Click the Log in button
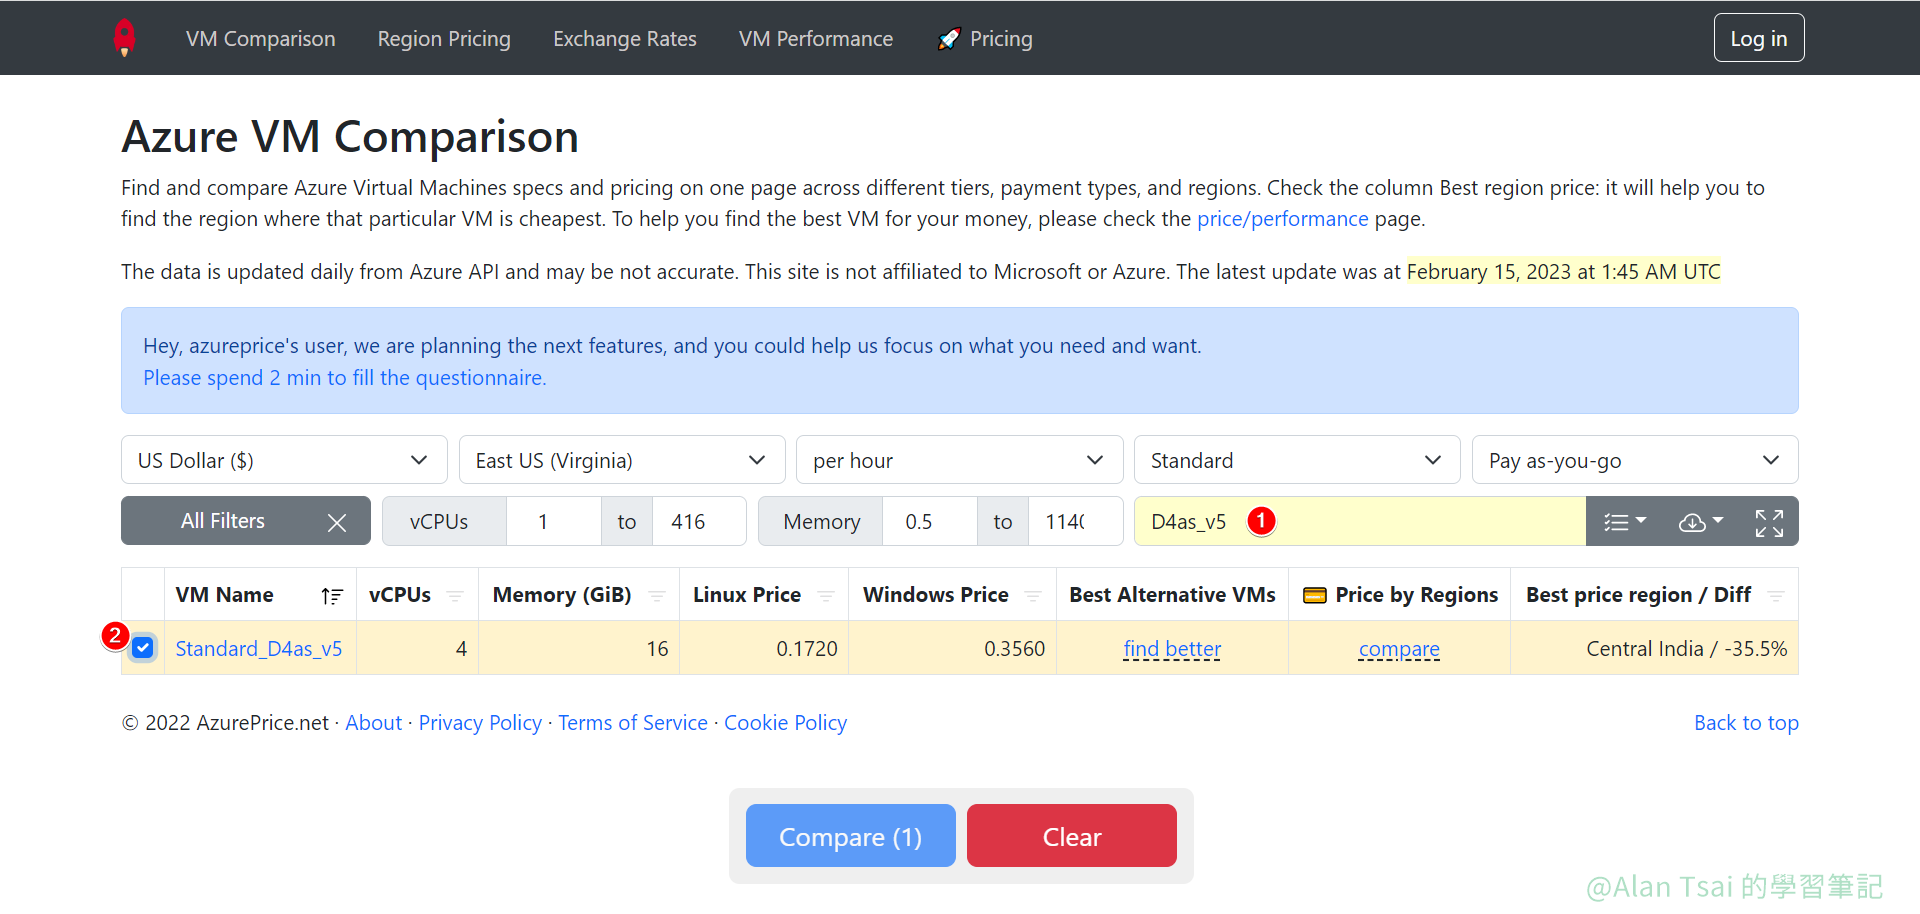Image resolution: width=1920 pixels, height=914 pixels. point(1759,38)
